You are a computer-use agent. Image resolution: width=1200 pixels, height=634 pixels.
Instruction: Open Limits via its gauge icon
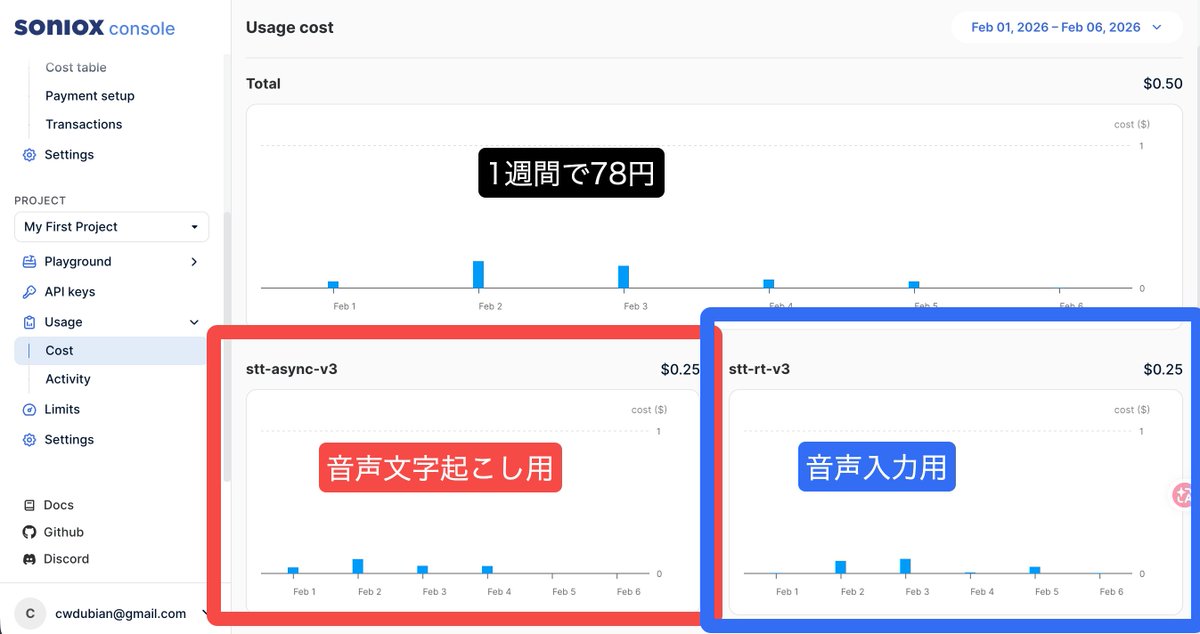point(27,409)
